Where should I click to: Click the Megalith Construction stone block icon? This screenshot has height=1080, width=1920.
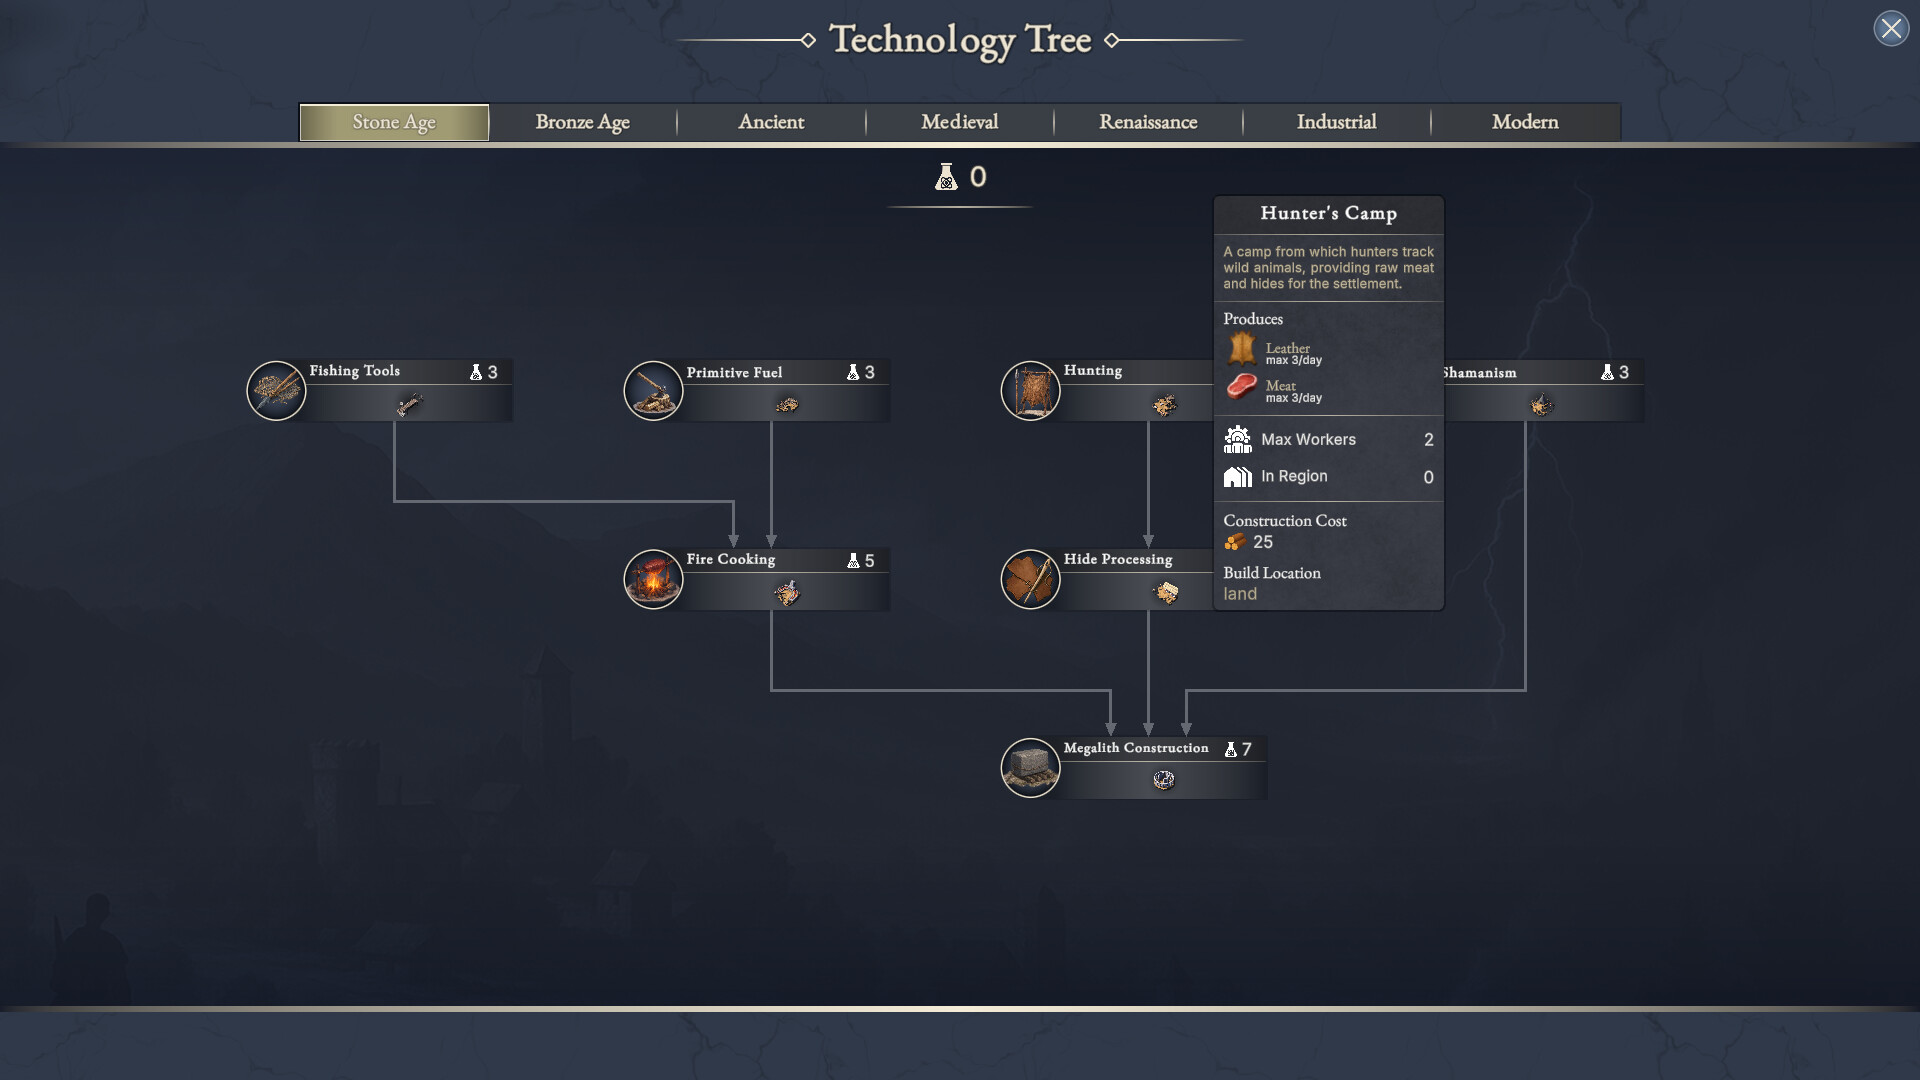pyautogui.click(x=1030, y=767)
